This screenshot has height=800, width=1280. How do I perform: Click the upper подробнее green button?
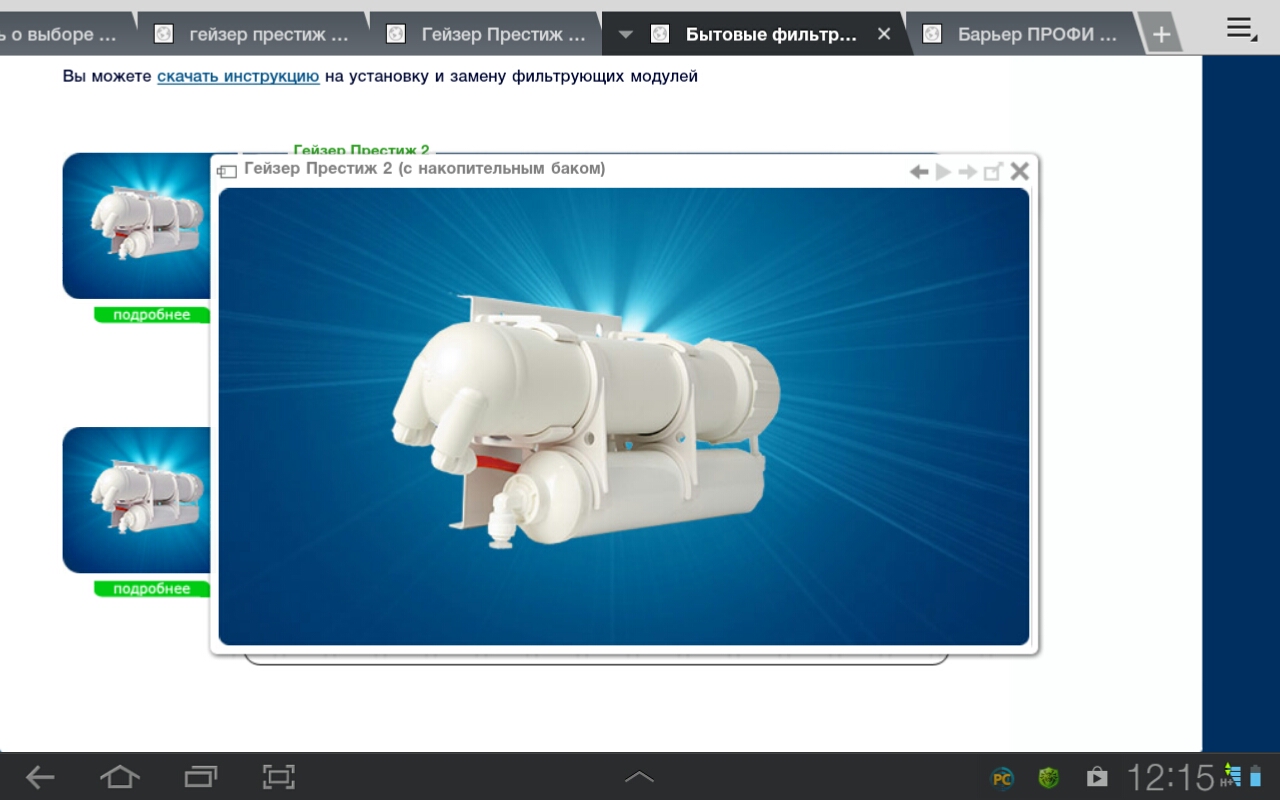click(x=151, y=315)
